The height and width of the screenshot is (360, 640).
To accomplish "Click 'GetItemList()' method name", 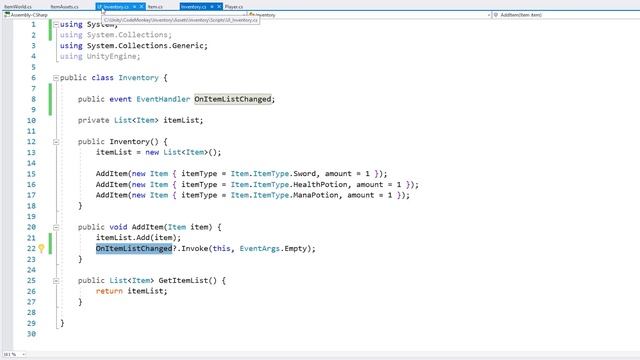I will pyautogui.click(x=188, y=280).
